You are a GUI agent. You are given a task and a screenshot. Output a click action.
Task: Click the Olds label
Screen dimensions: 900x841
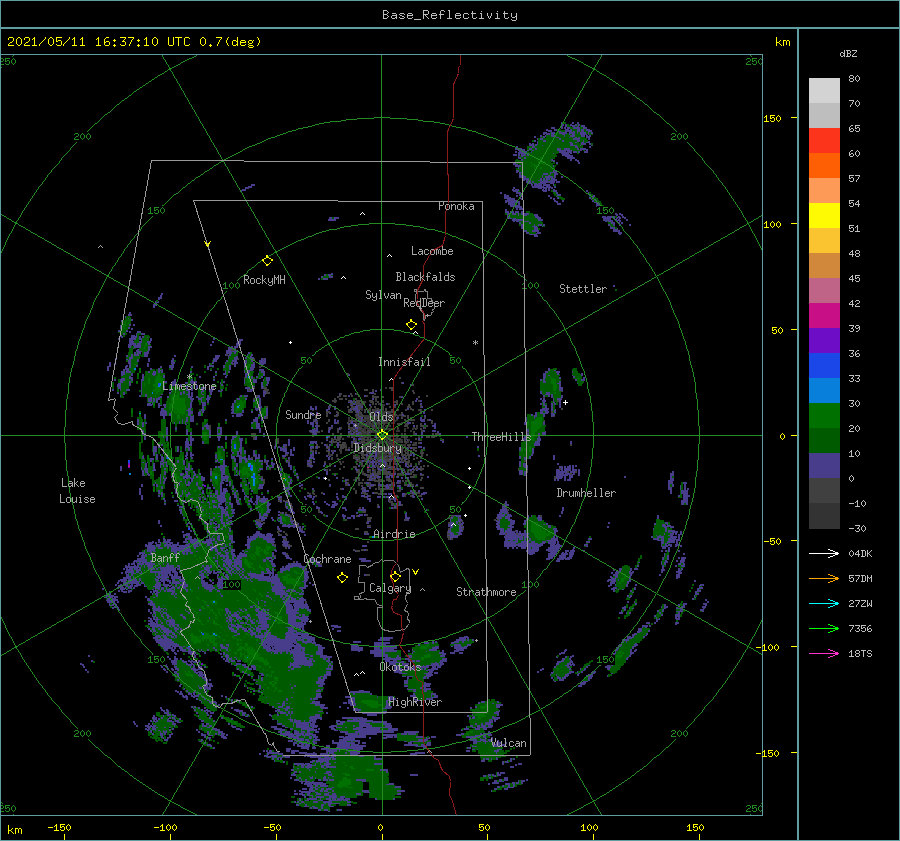pos(381,417)
